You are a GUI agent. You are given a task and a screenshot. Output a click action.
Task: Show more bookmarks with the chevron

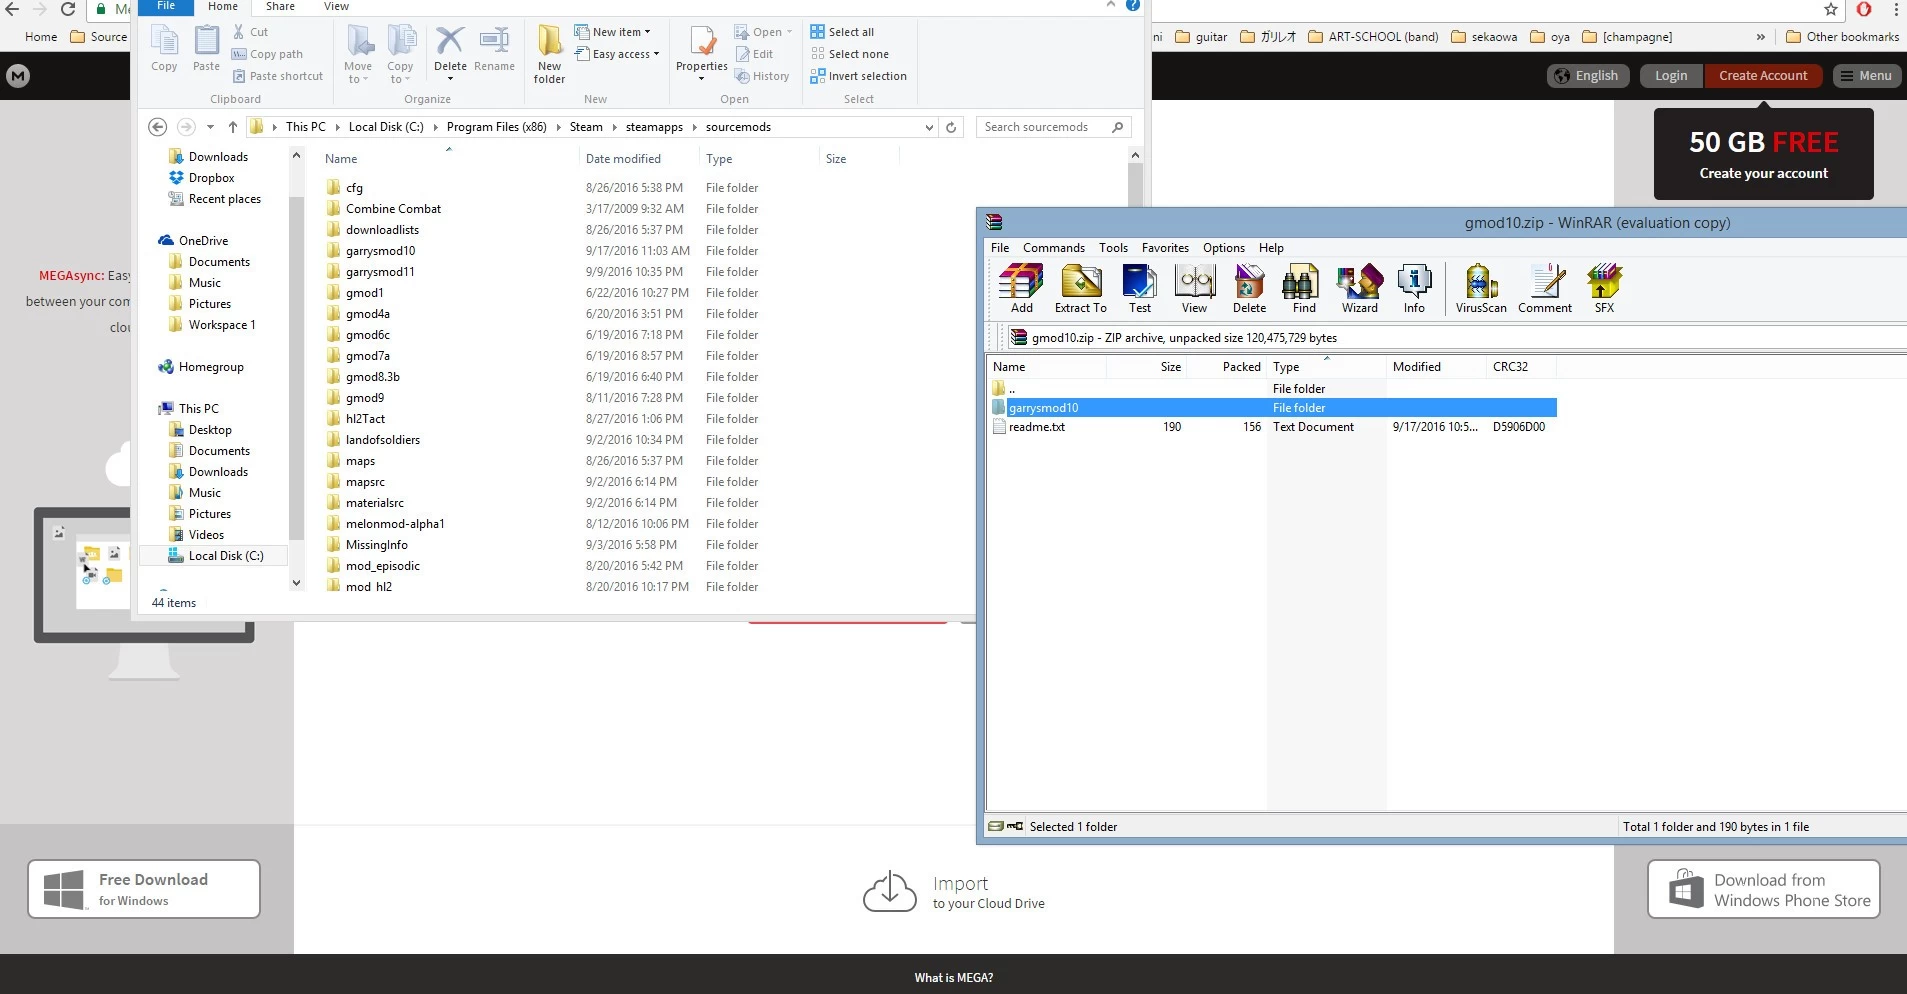click(1760, 37)
